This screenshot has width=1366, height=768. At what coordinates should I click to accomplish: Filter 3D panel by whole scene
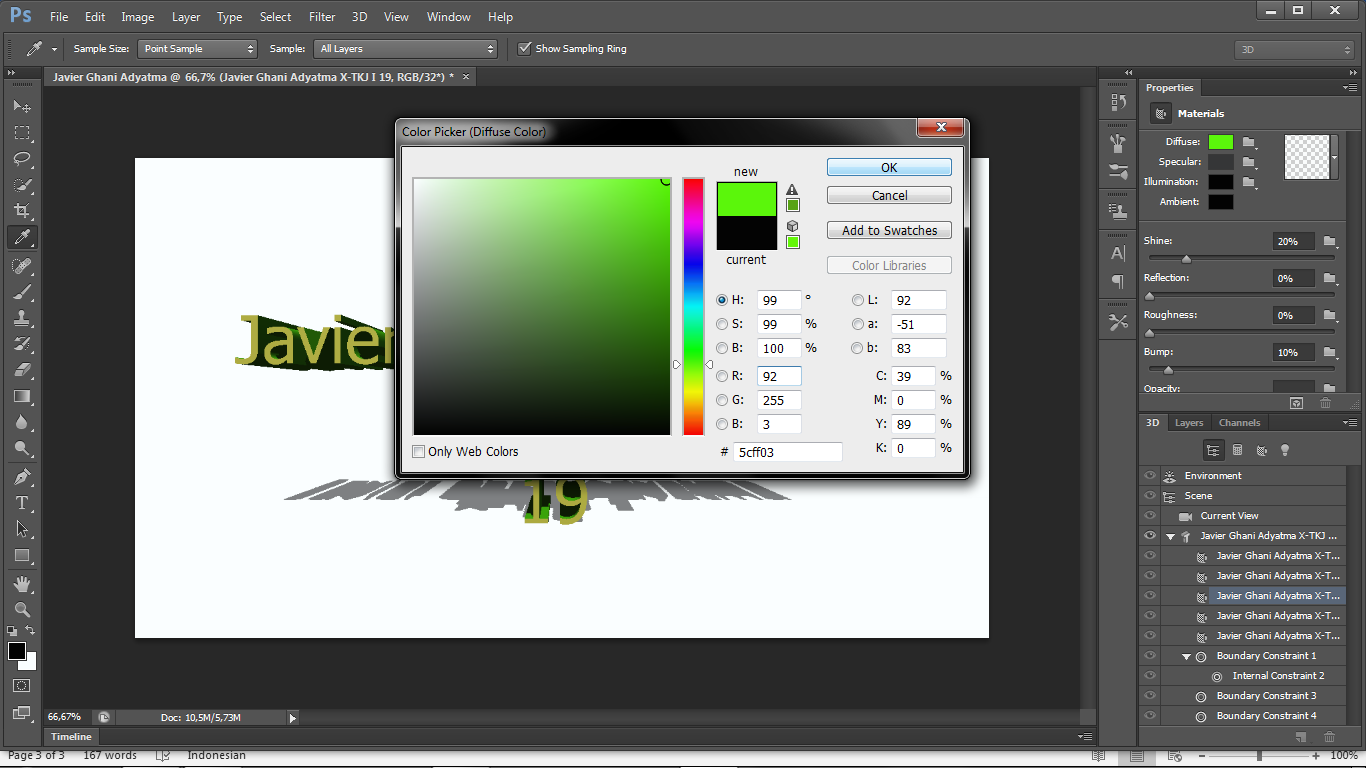1213,450
